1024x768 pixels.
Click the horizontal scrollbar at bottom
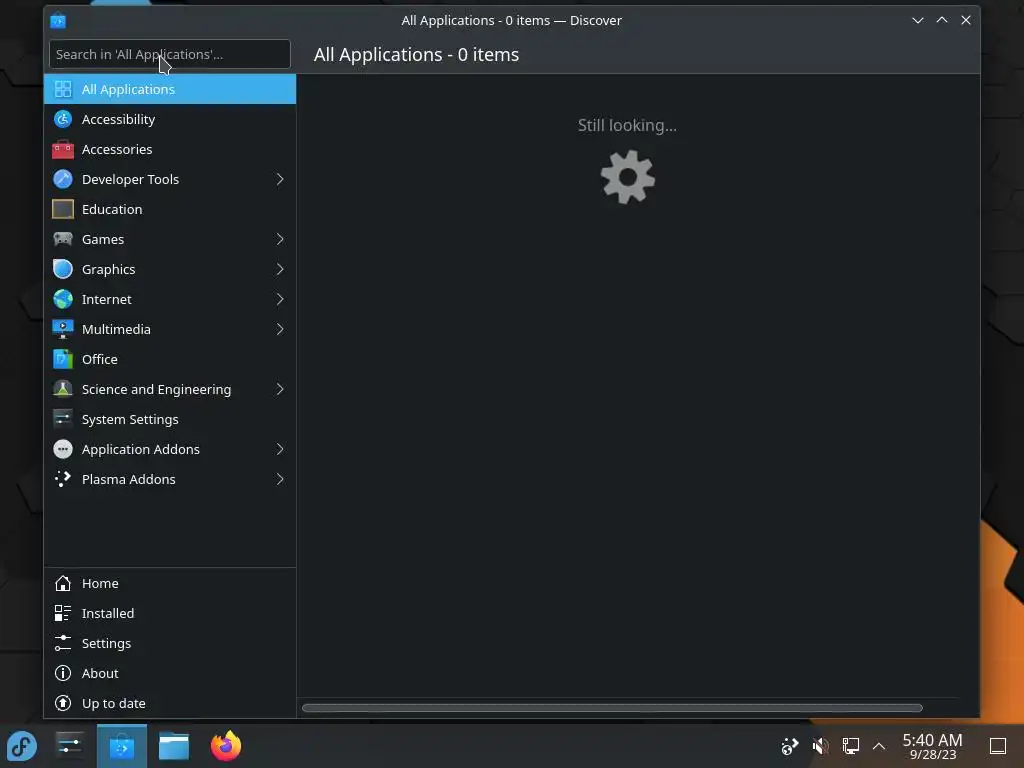(612, 708)
